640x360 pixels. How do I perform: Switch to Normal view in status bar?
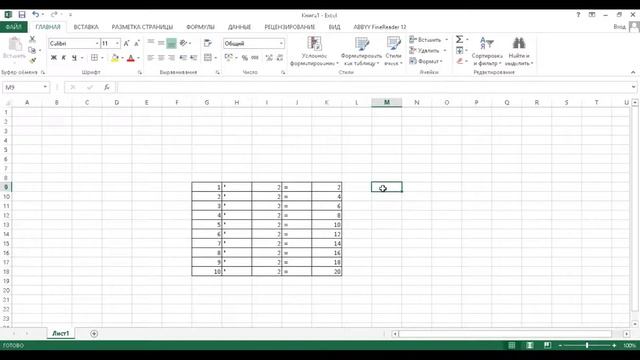(x=512, y=345)
